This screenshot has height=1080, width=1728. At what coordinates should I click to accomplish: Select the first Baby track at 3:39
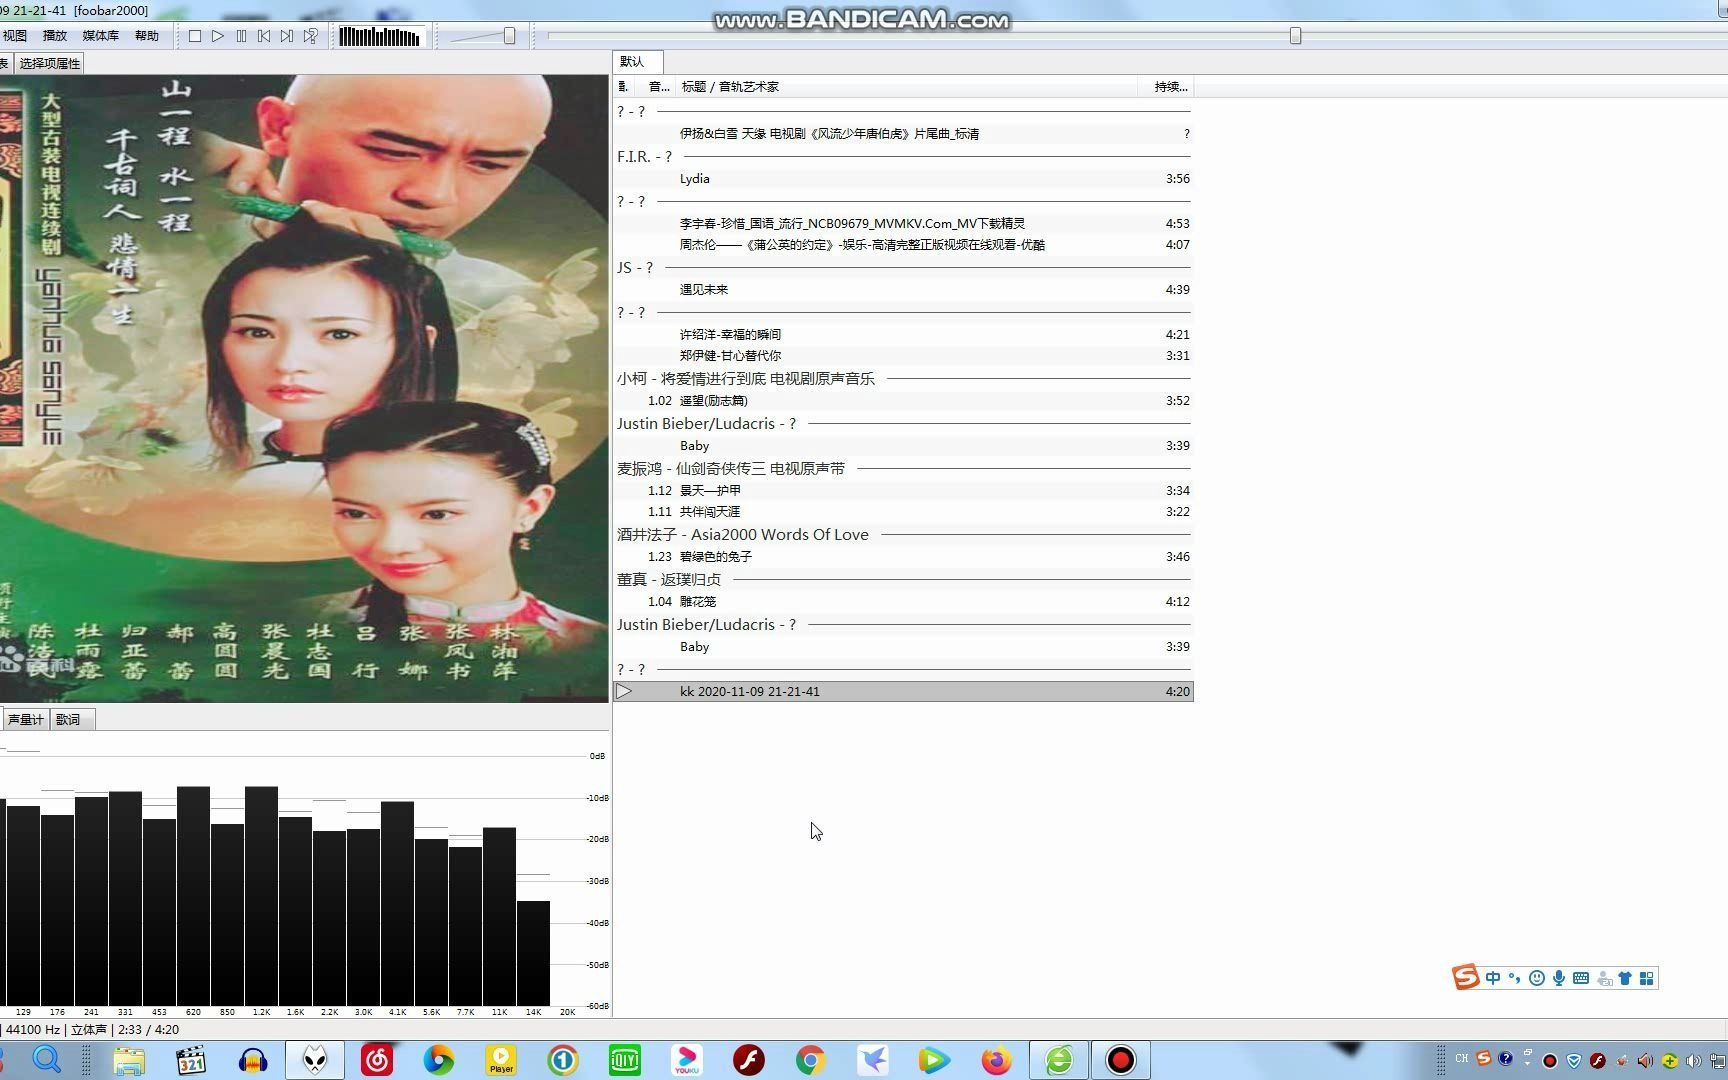(903, 446)
